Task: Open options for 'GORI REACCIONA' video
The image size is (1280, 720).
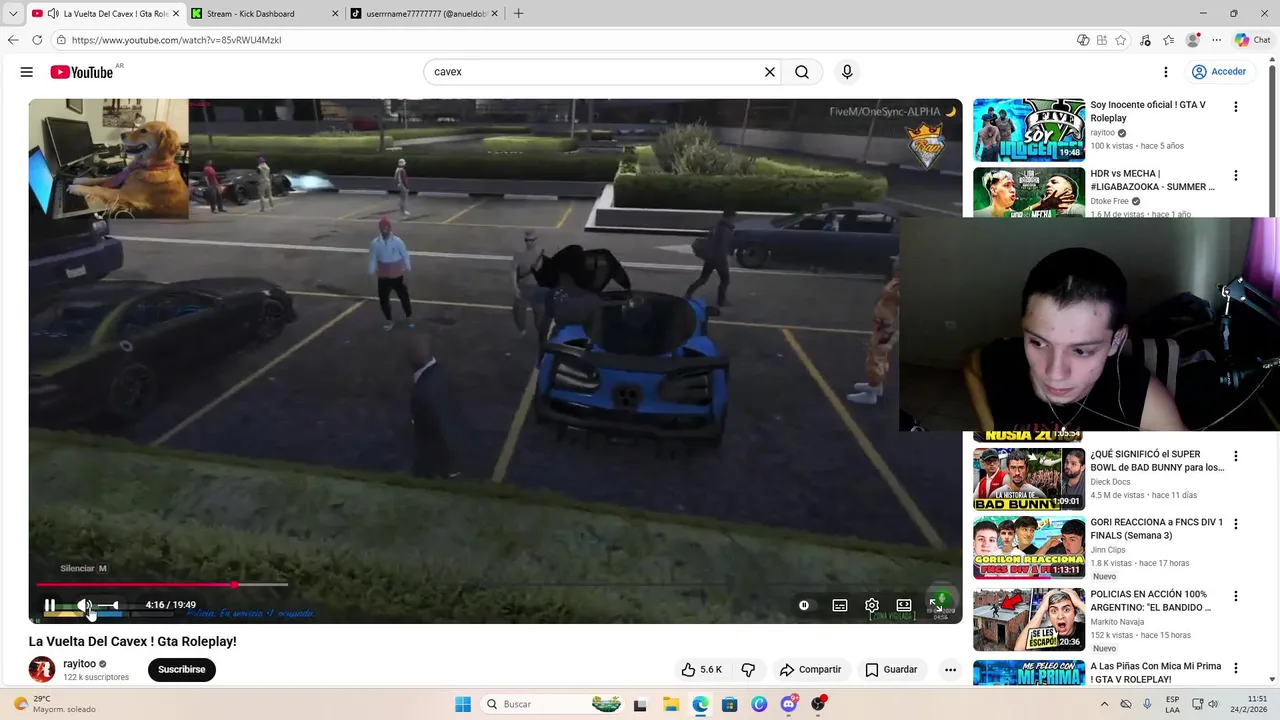Action: (1235, 524)
